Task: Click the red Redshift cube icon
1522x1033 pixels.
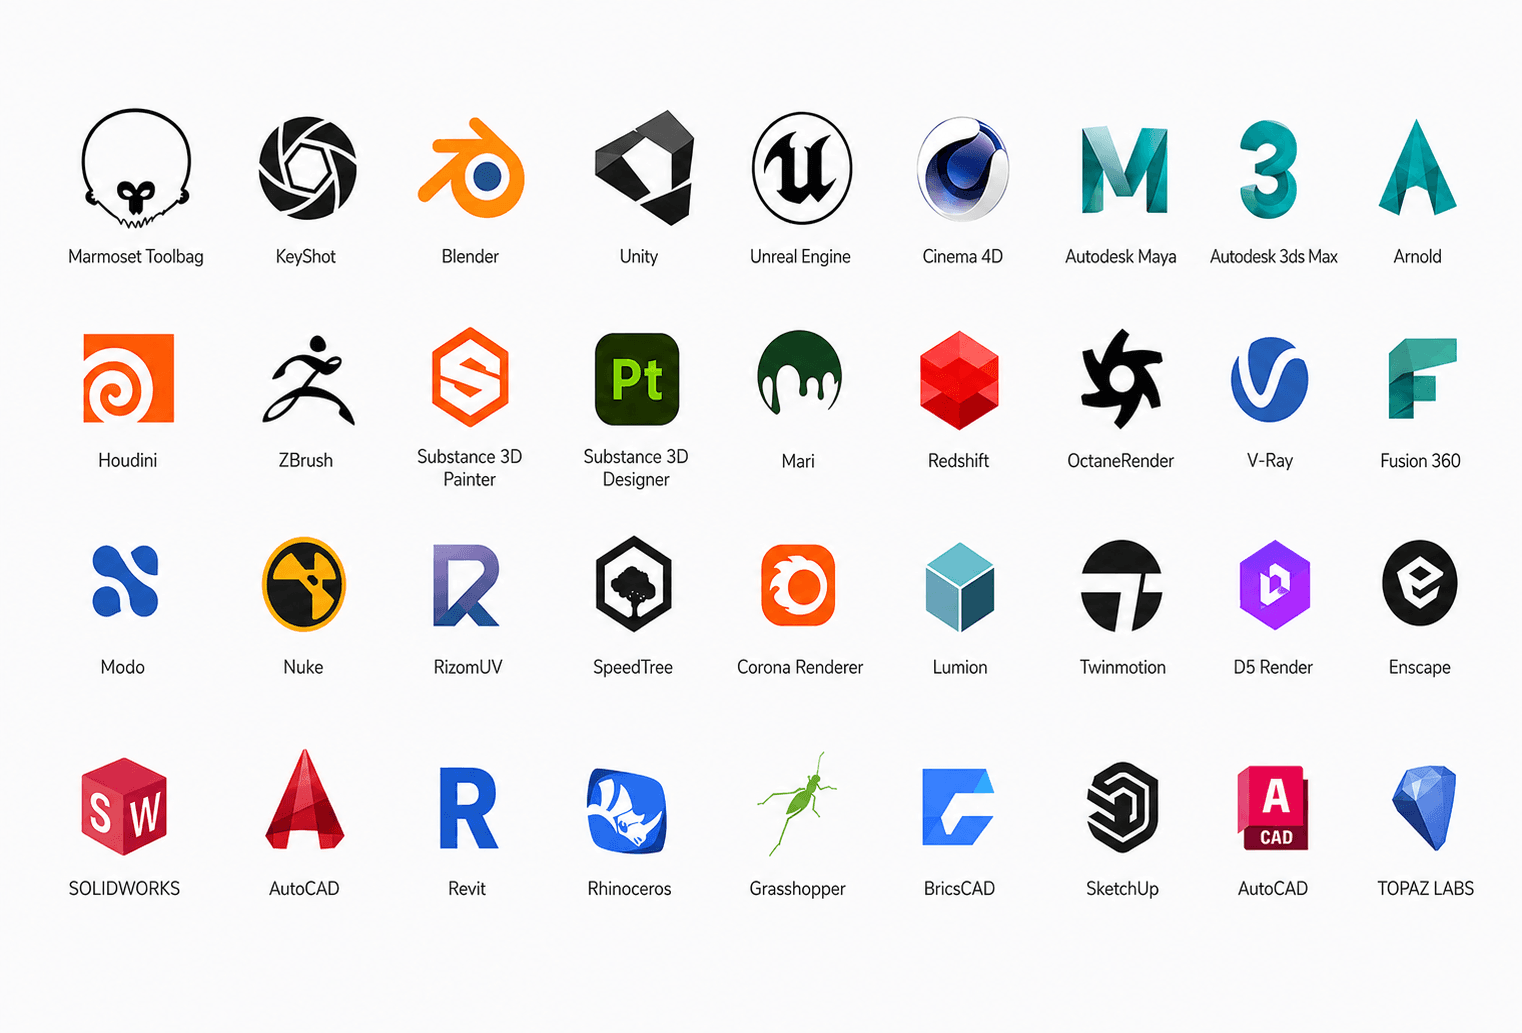Action: 959,380
